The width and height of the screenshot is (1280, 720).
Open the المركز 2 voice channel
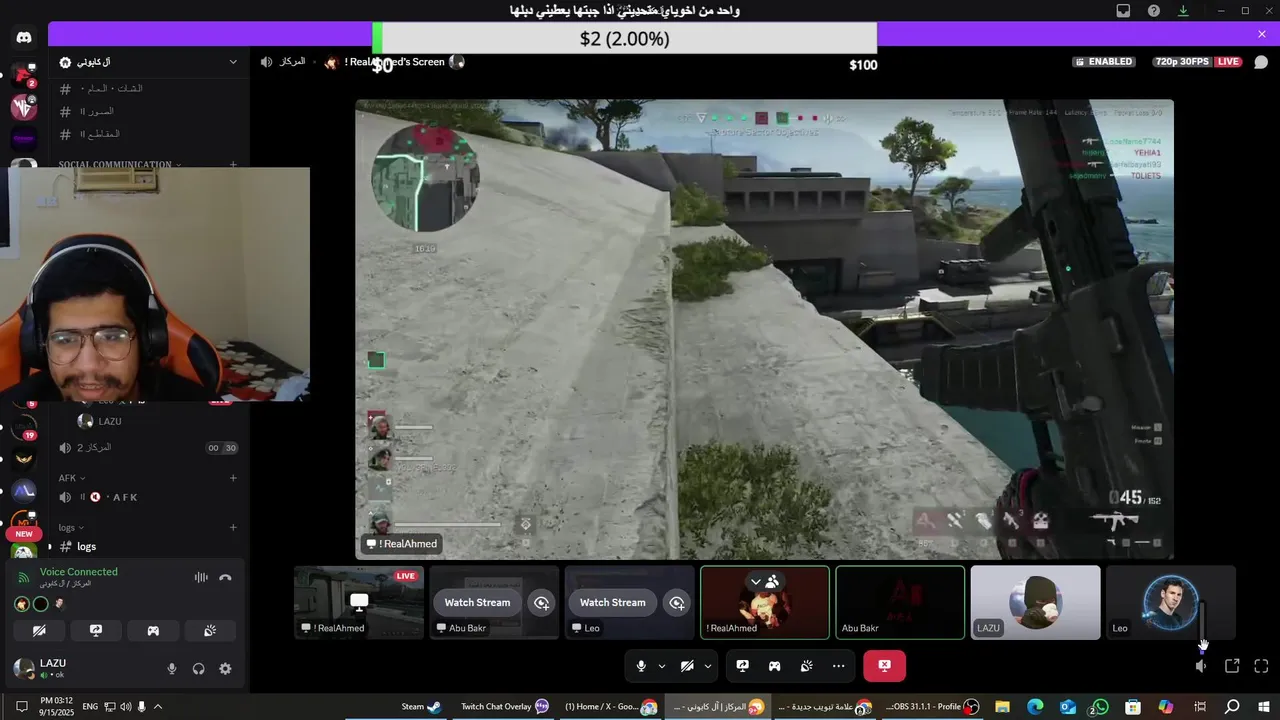148,448
